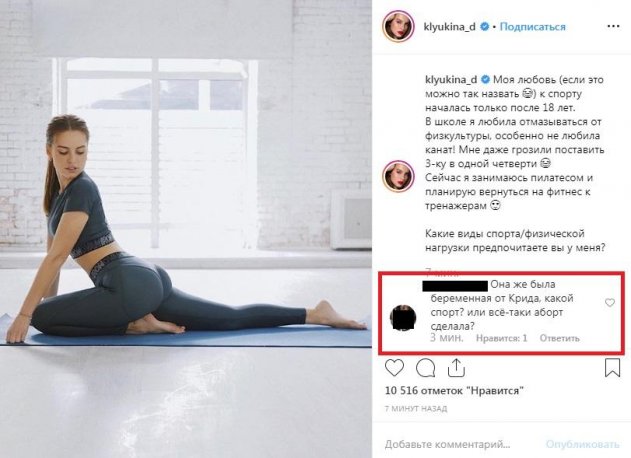Click the blacked-out commenter avatar
Image resolution: width=631 pixels, height=458 pixels.
pos(401,319)
